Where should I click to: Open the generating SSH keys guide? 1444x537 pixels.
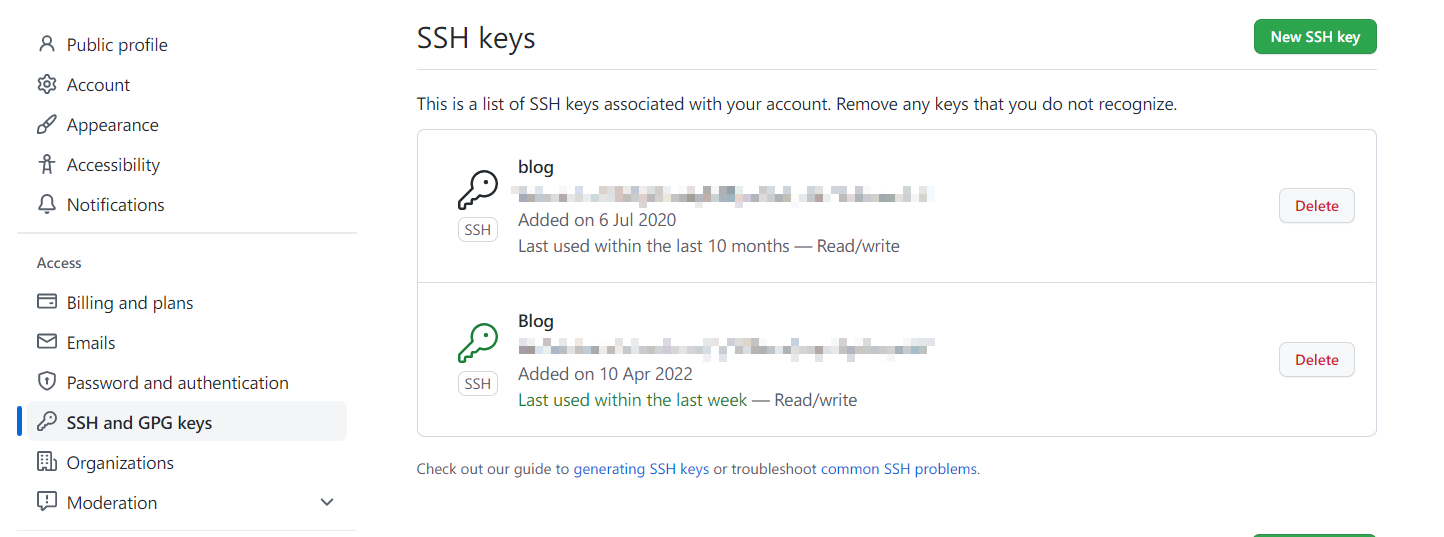(641, 469)
